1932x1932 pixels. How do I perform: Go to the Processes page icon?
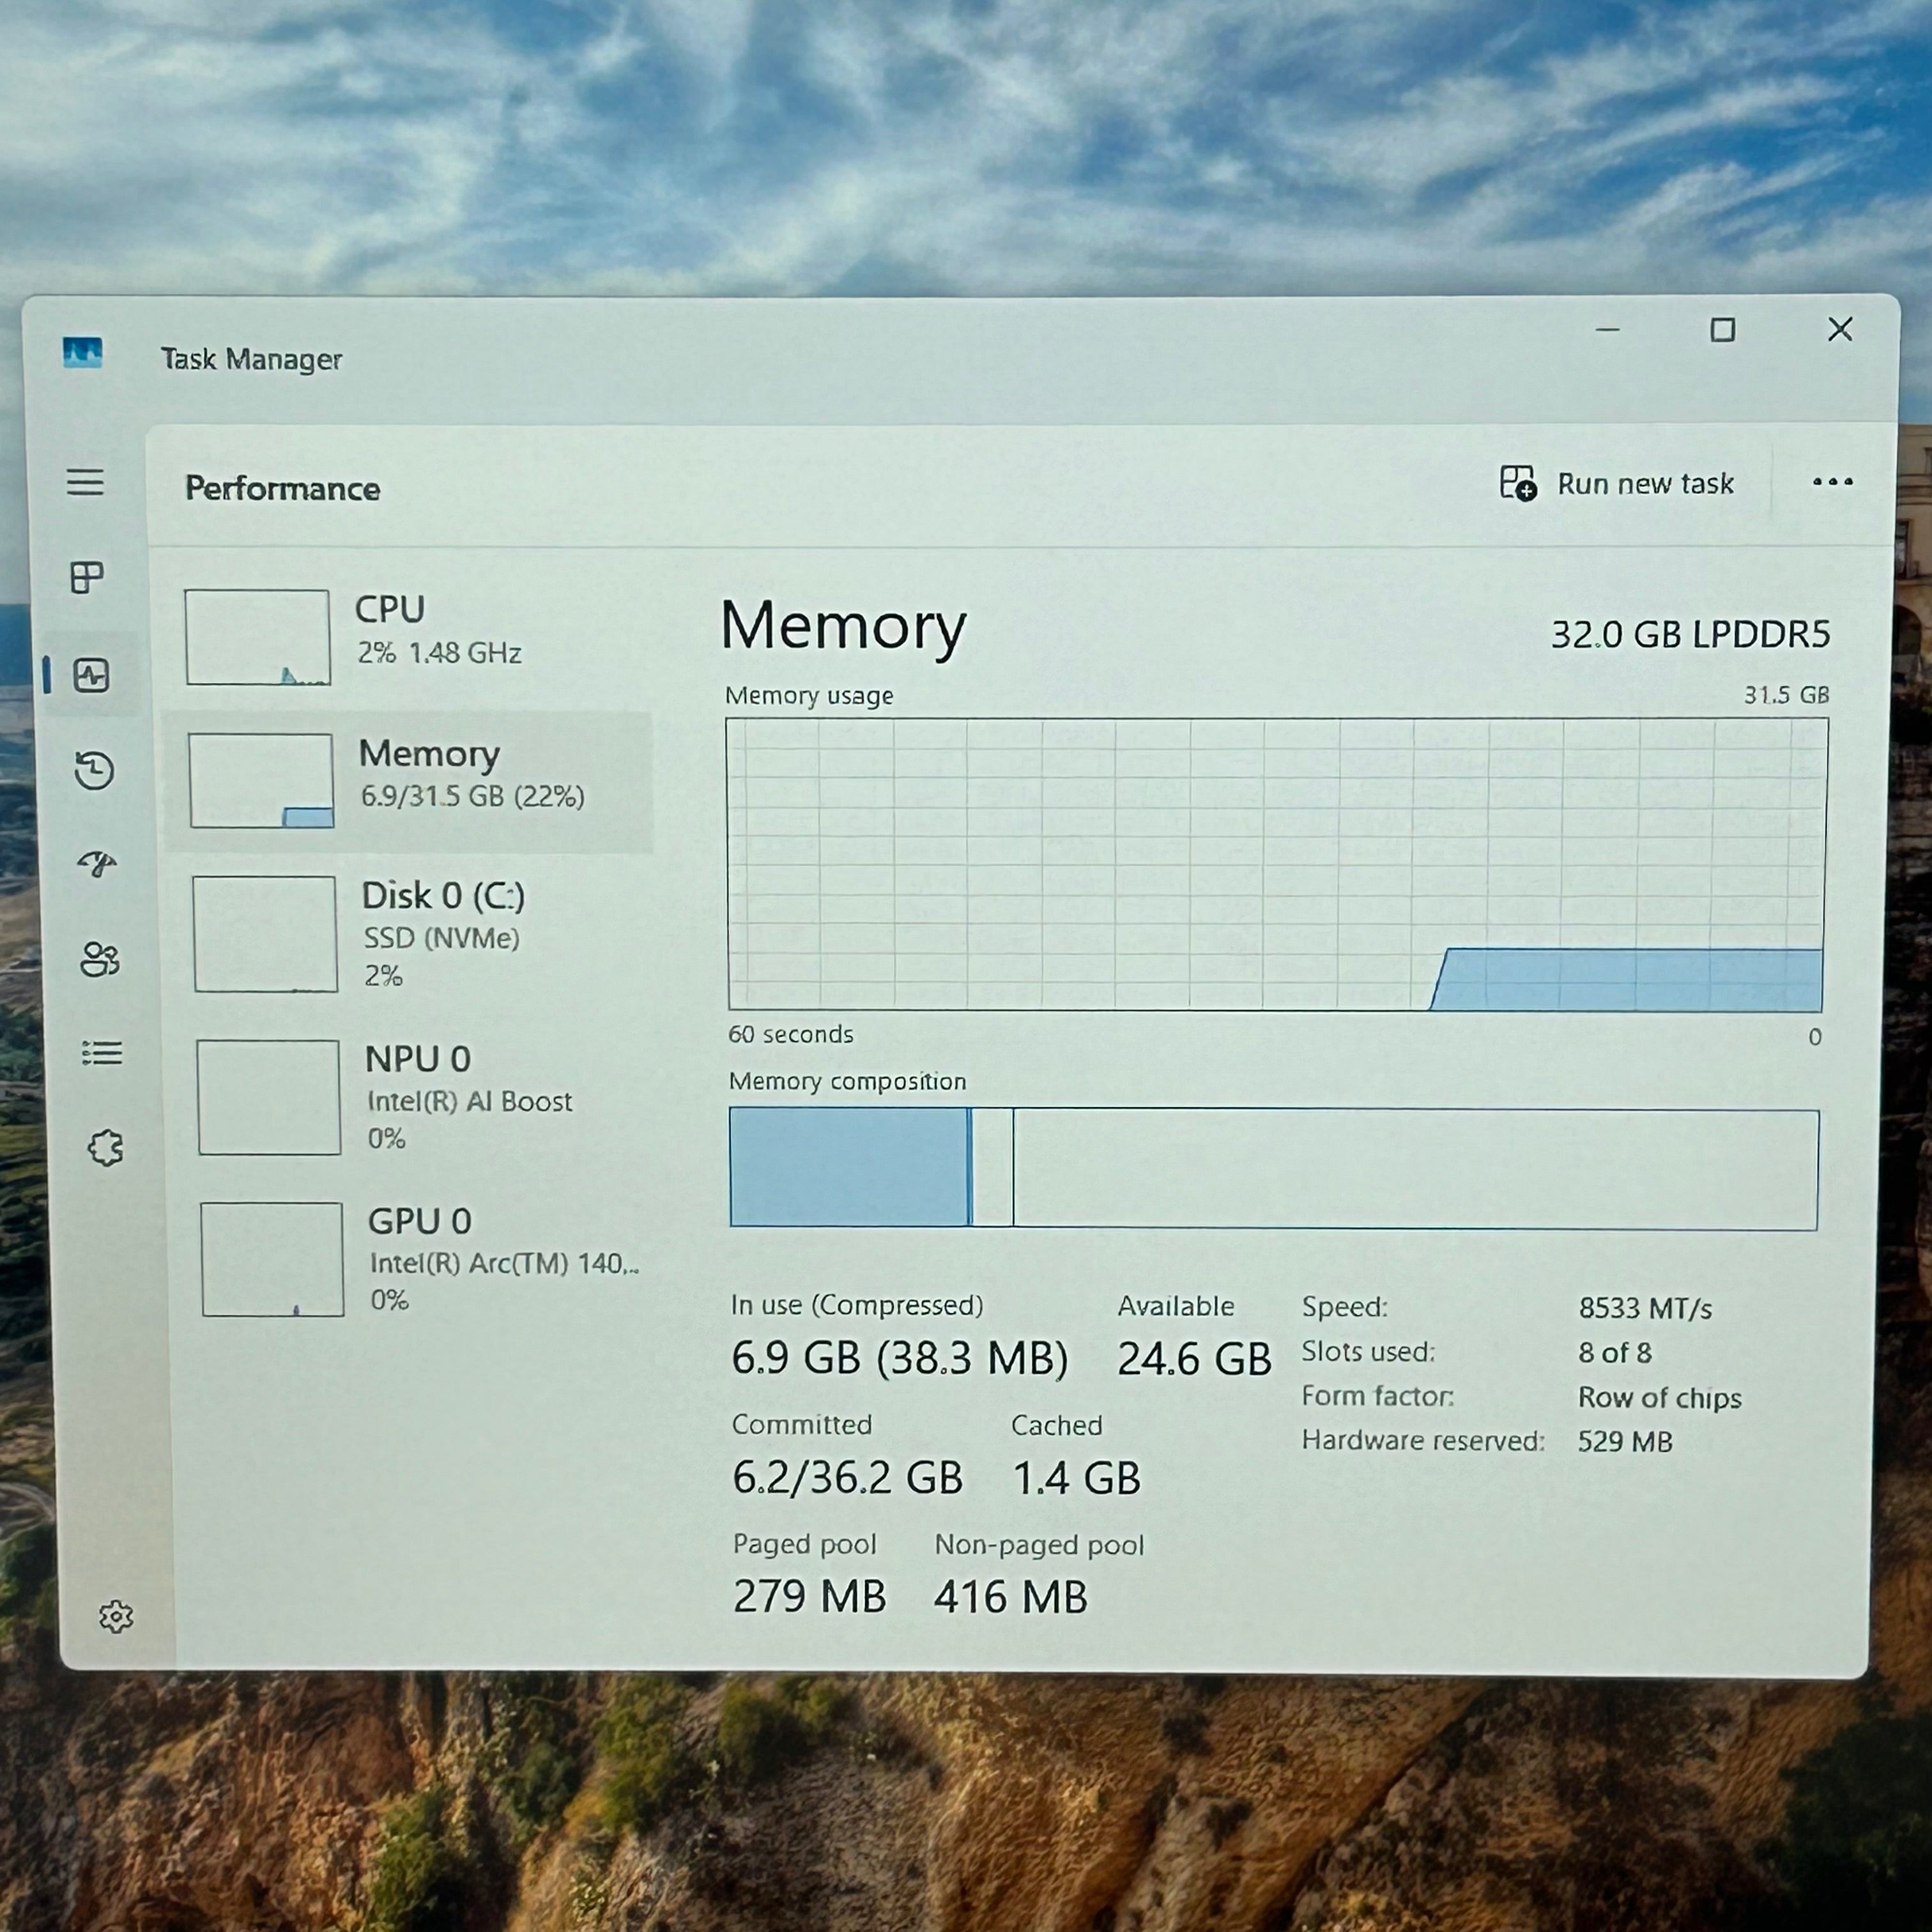[87, 577]
